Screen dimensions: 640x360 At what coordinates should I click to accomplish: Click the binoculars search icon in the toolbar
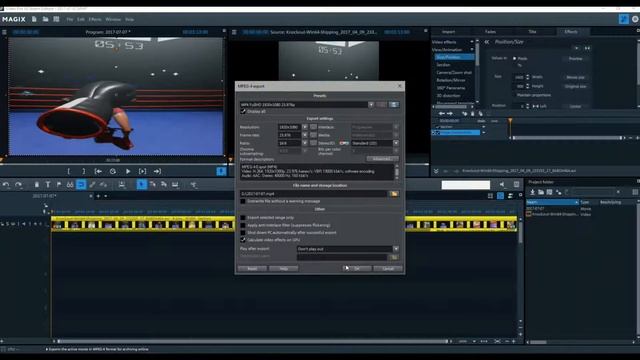click(70, 185)
